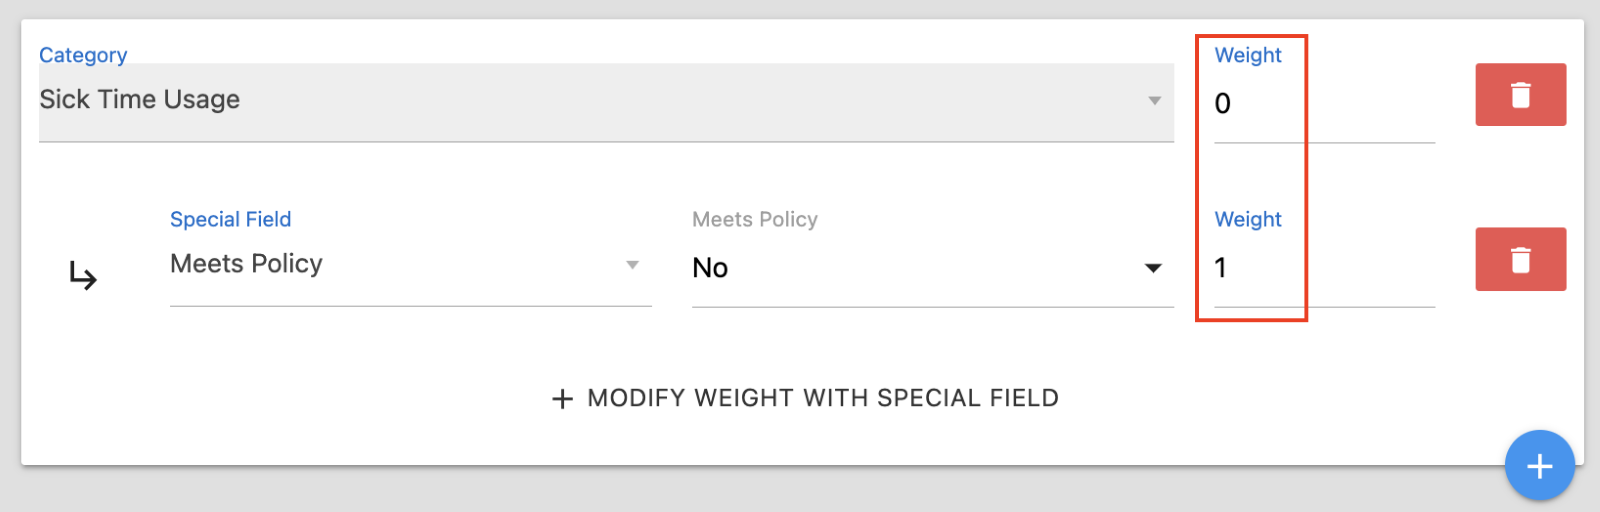Click the lower Weight label
Viewport: 1600px width, 512px height.
[x=1247, y=219]
